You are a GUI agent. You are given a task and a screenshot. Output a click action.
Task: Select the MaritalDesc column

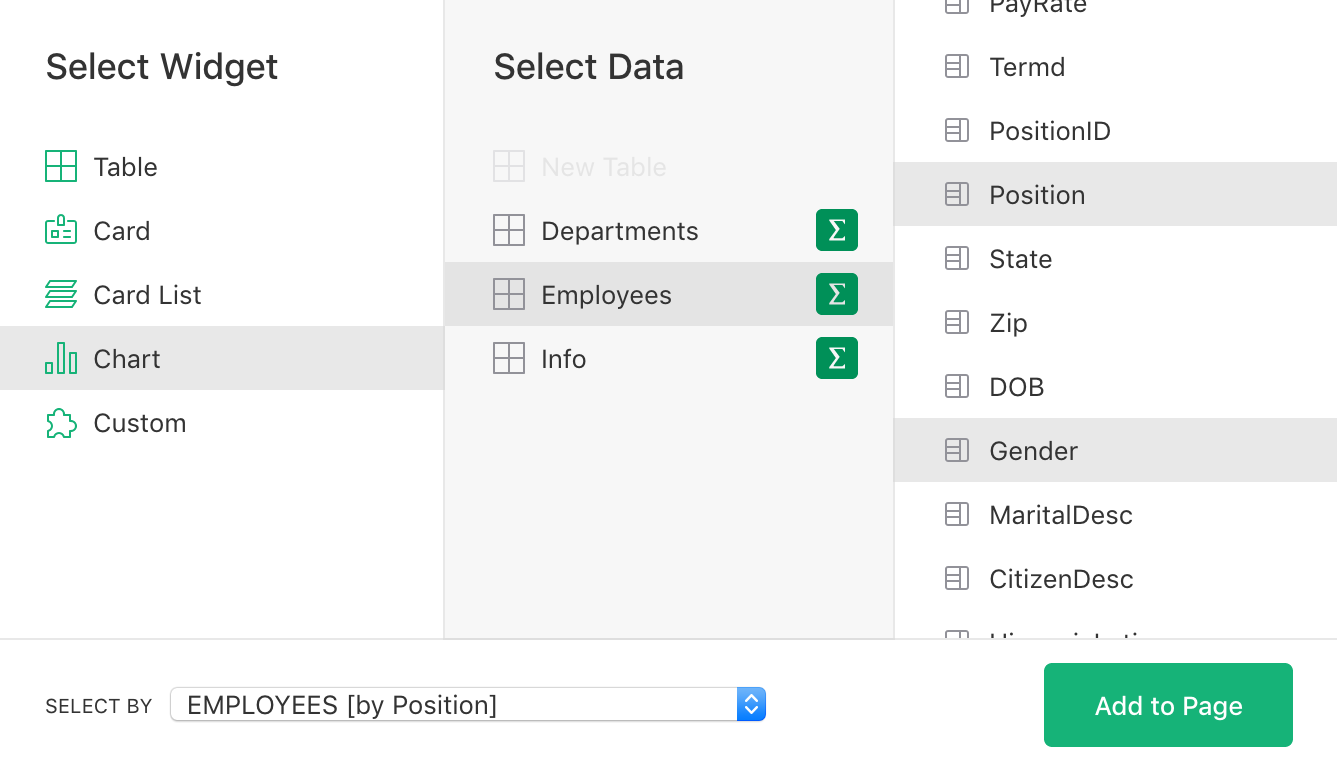click(1060, 514)
